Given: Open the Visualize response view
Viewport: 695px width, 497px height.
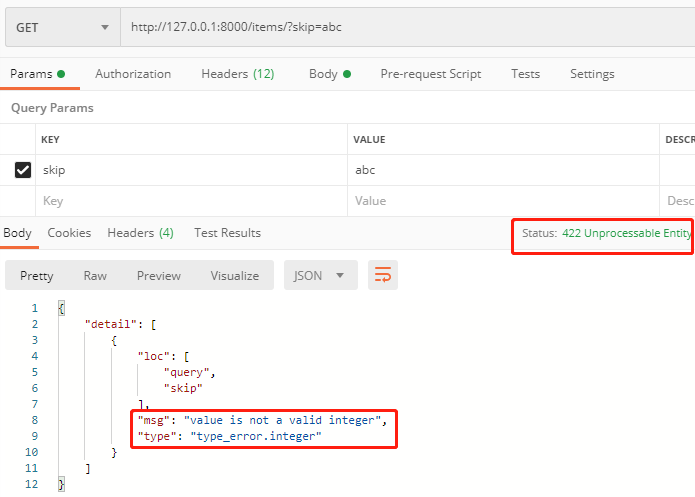Looking at the screenshot, I should click(234, 275).
